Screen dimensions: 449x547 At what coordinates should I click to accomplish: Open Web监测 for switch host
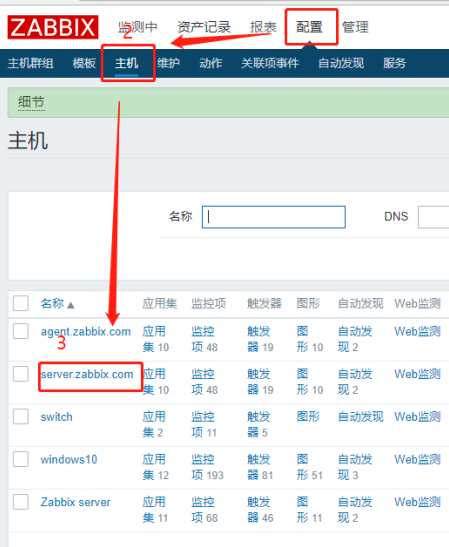[x=418, y=417]
